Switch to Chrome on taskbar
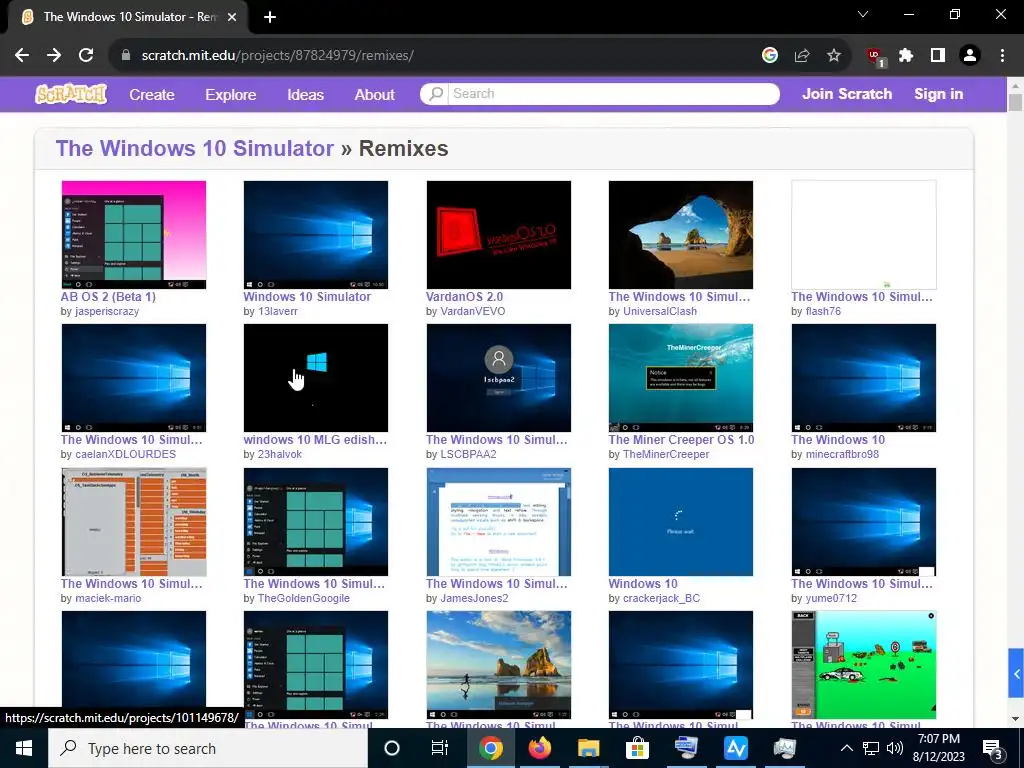 tap(490, 748)
